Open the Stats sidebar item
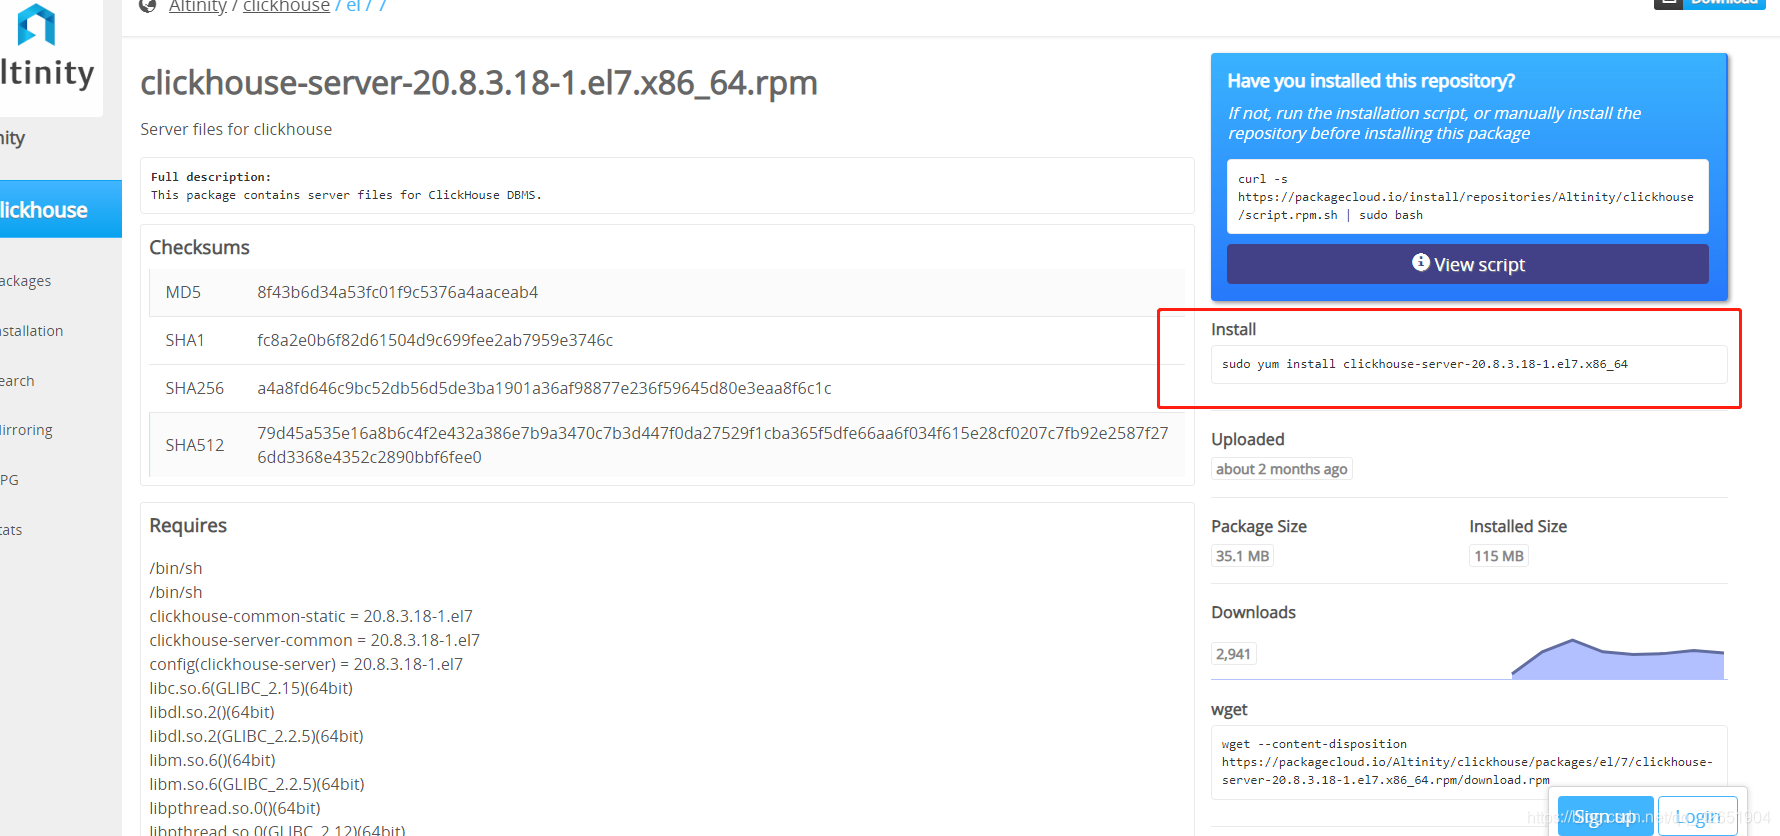Screen dimensions: 1780x836 (12, 530)
